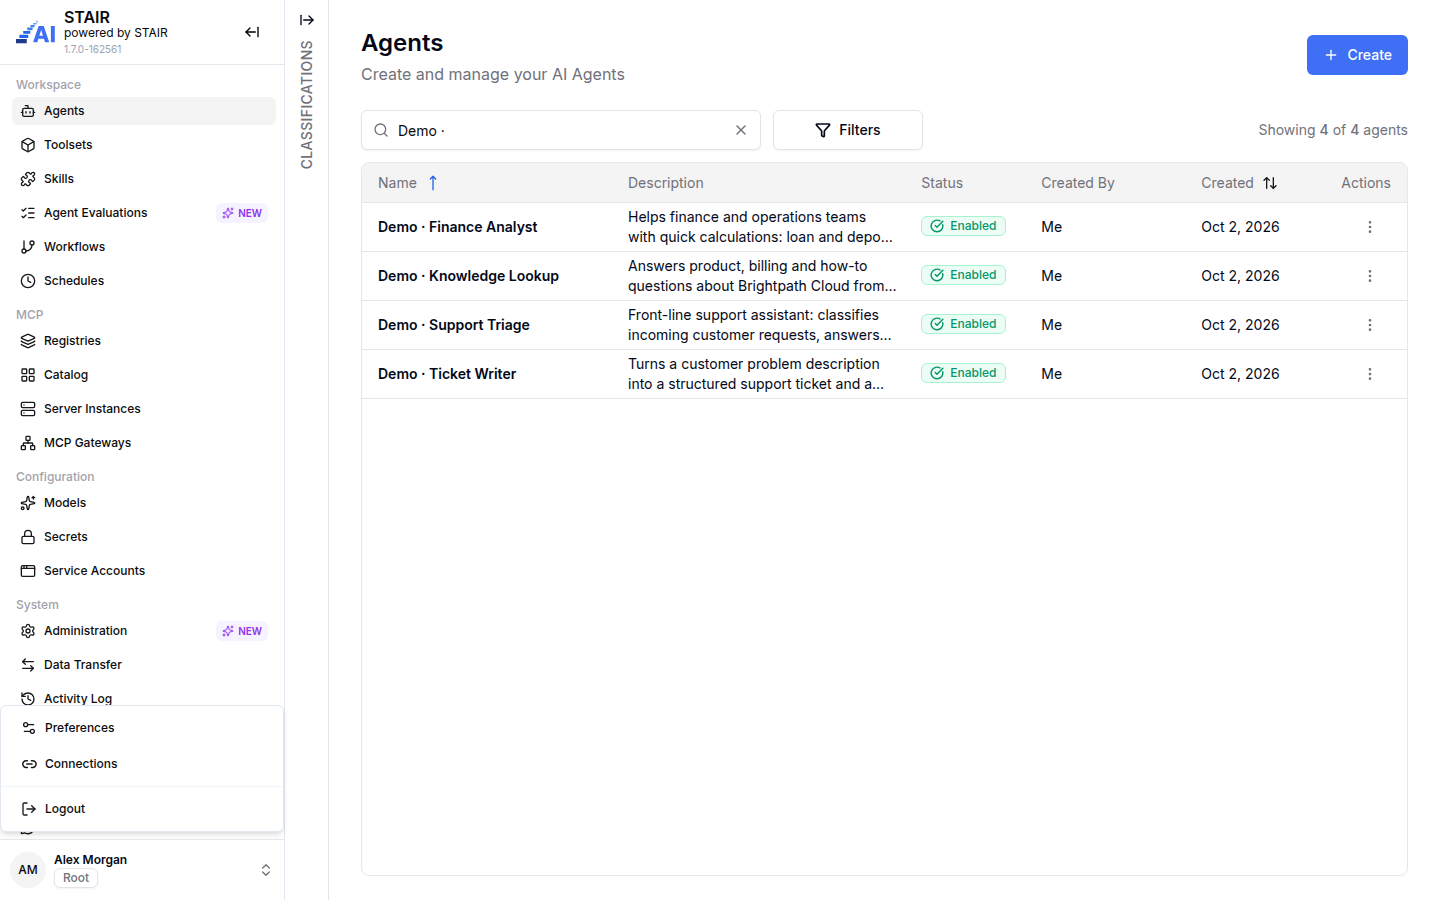Expand the Classifications panel arrow
The width and height of the screenshot is (1440, 900).
tap(307, 20)
